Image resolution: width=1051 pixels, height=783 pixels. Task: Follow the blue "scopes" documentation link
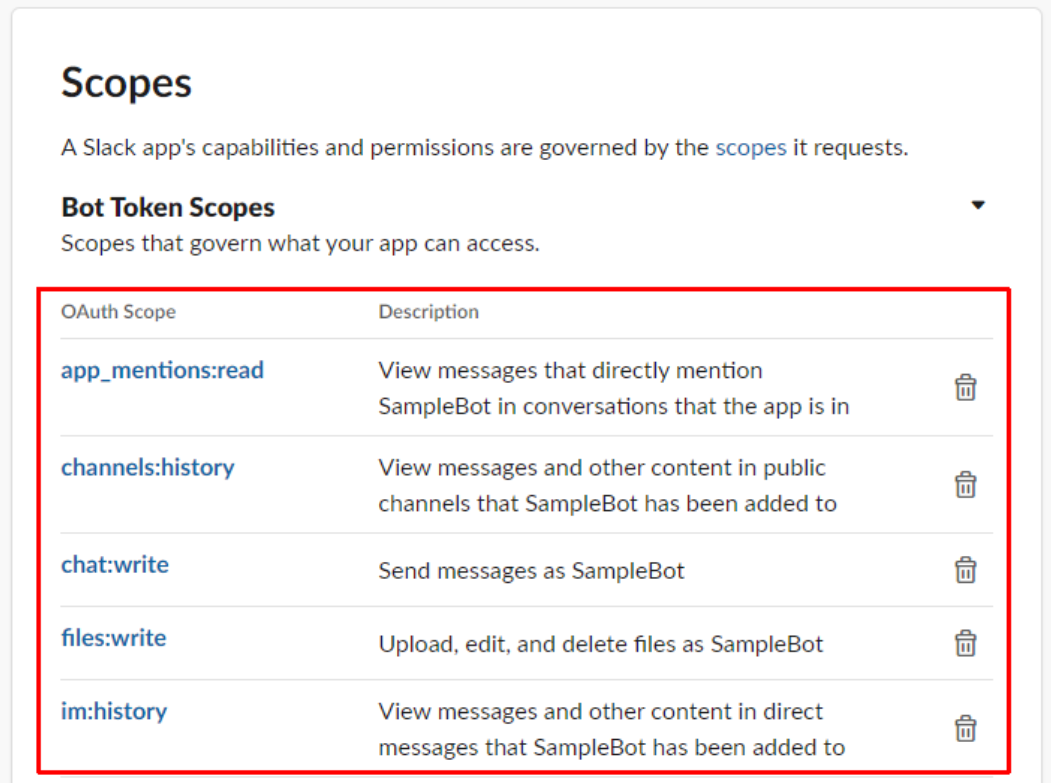tap(750, 149)
